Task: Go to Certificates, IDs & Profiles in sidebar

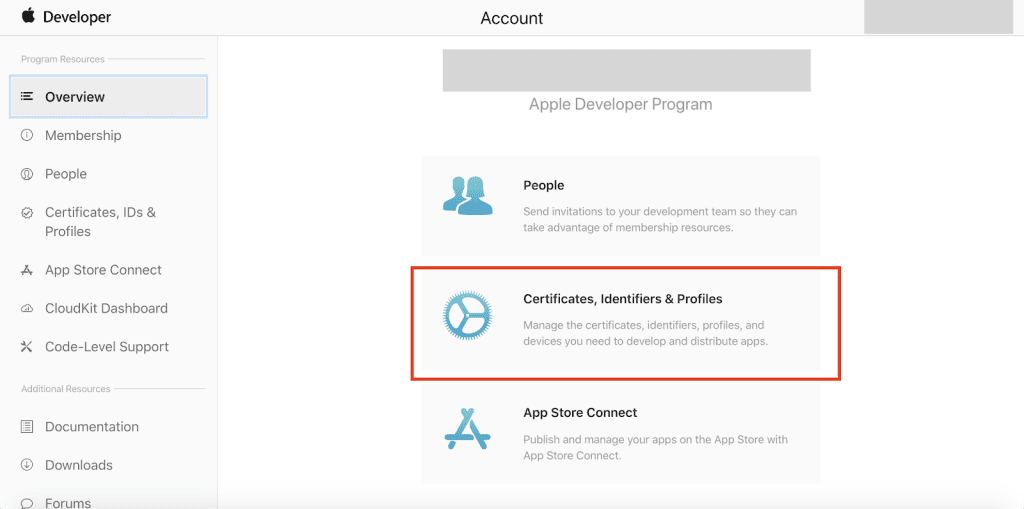Action: pos(101,222)
